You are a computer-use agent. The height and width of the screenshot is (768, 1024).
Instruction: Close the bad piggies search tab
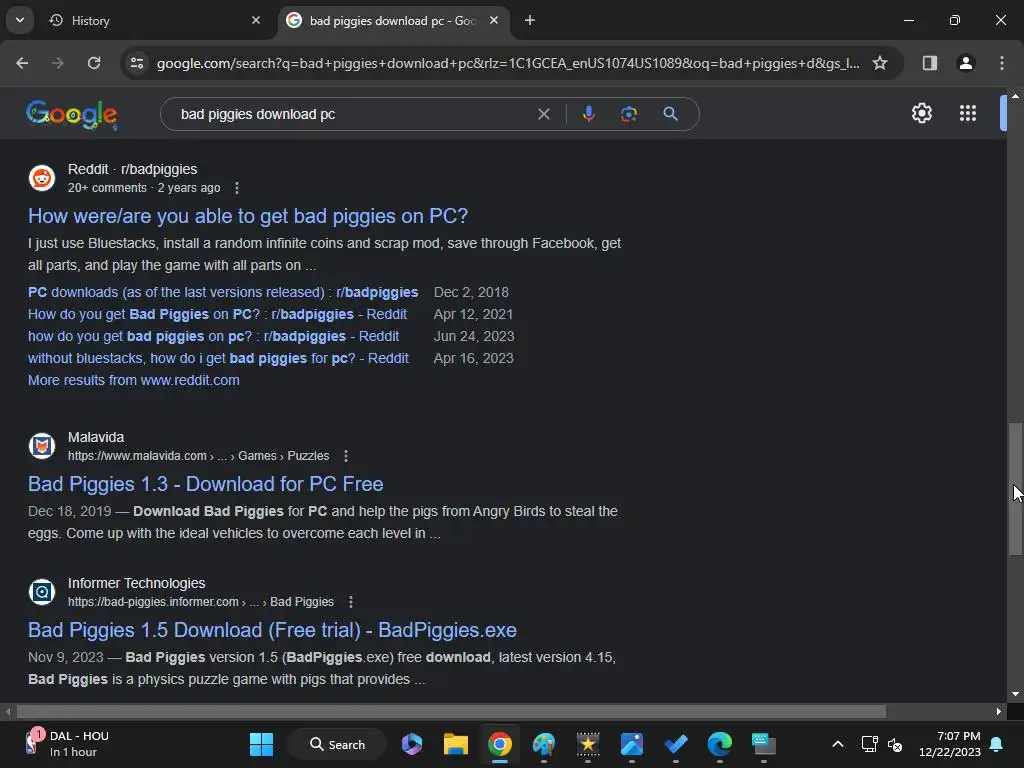(x=494, y=21)
